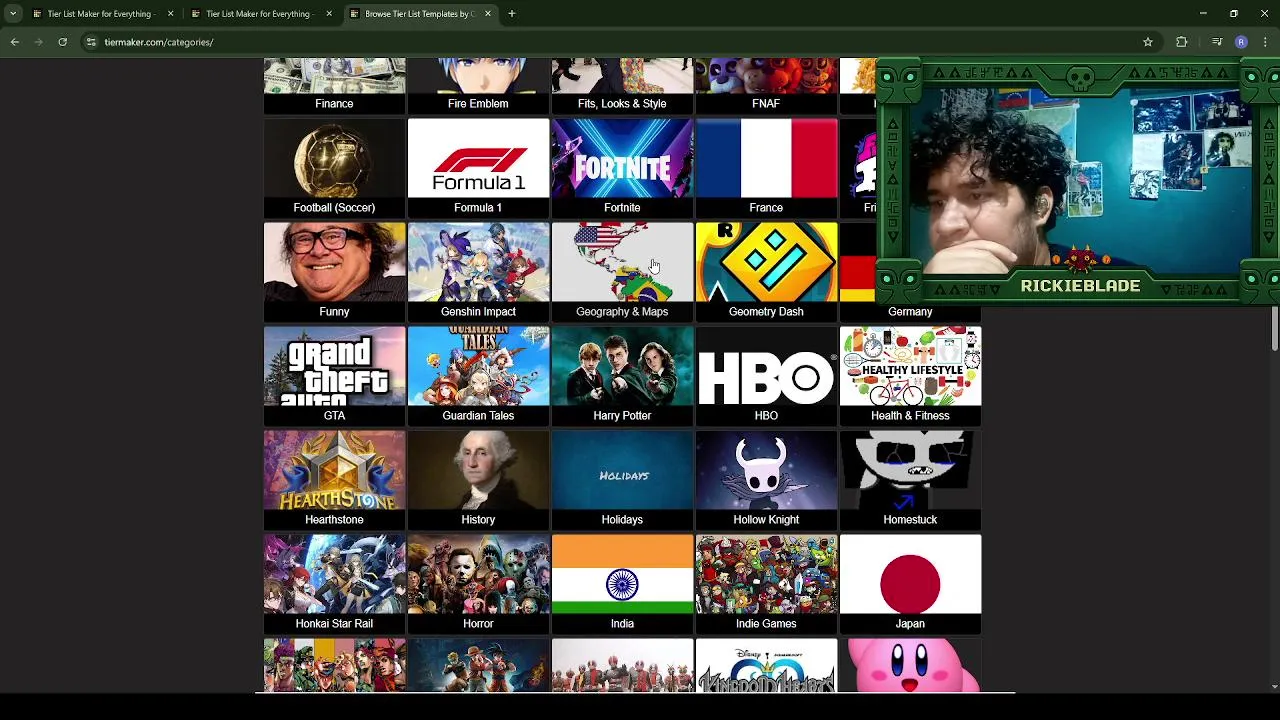View site information icon in address bar
This screenshot has width=1280, height=720.
point(91,42)
